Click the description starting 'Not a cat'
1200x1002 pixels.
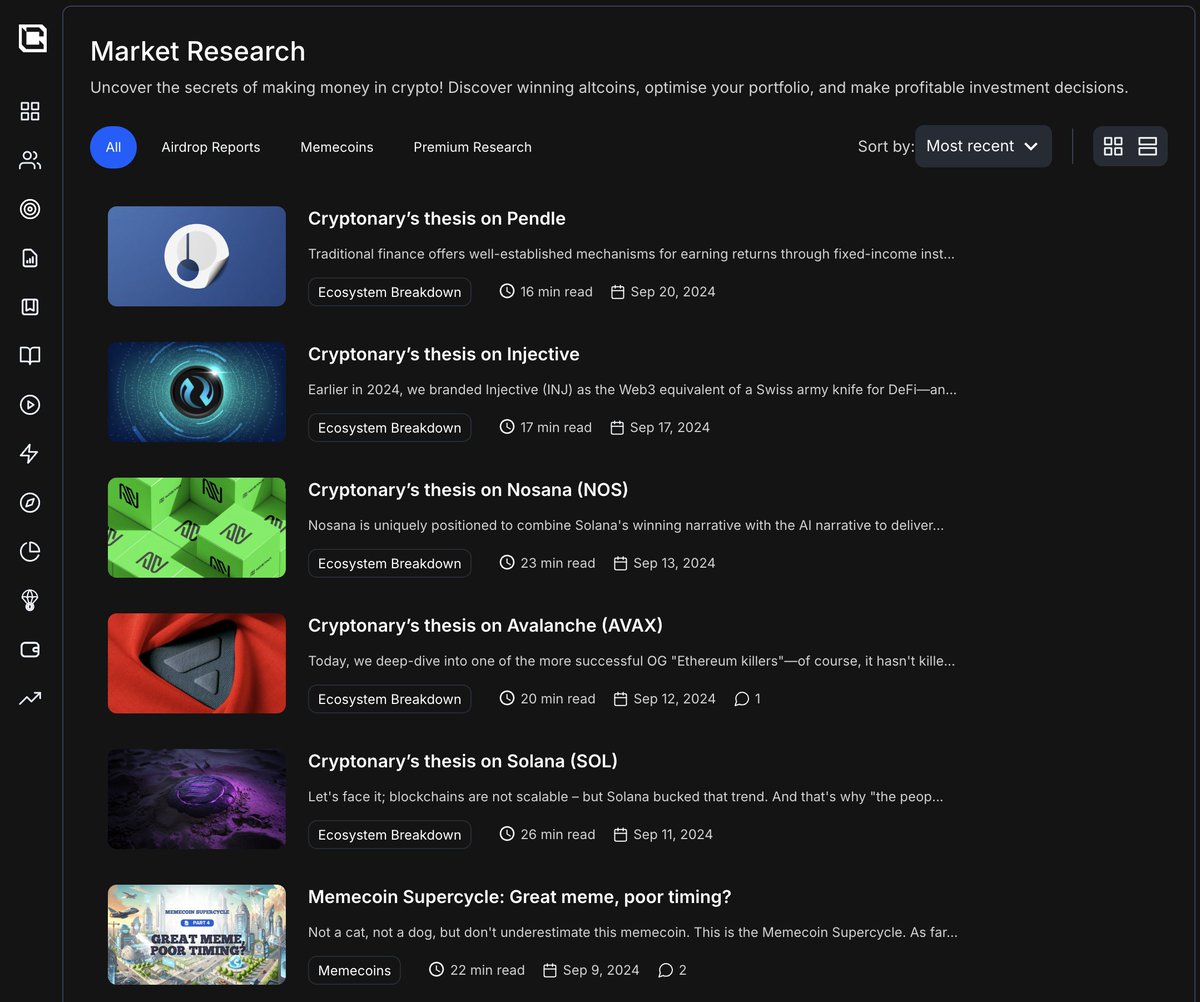click(x=633, y=933)
